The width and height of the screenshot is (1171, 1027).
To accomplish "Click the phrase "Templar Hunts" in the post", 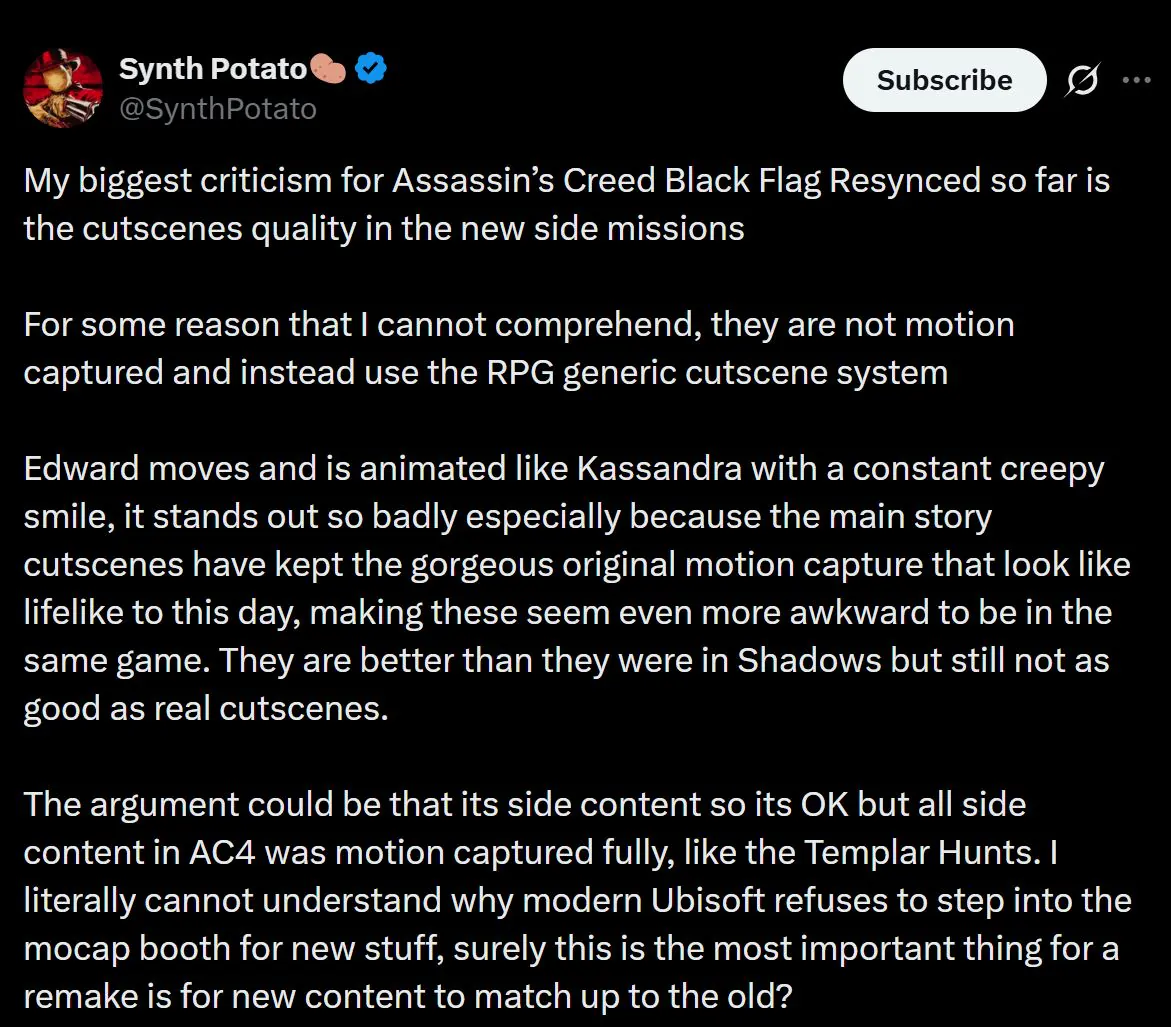I will [x=922, y=852].
